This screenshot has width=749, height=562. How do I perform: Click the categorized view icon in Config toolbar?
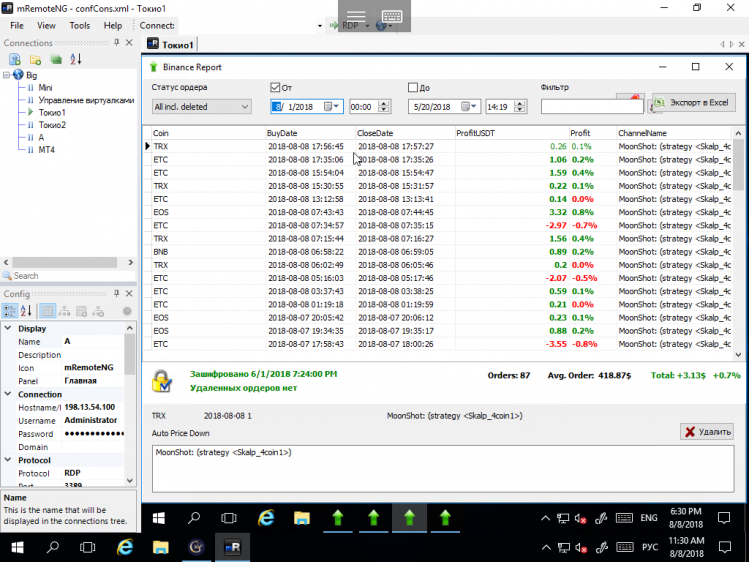(10, 311)
